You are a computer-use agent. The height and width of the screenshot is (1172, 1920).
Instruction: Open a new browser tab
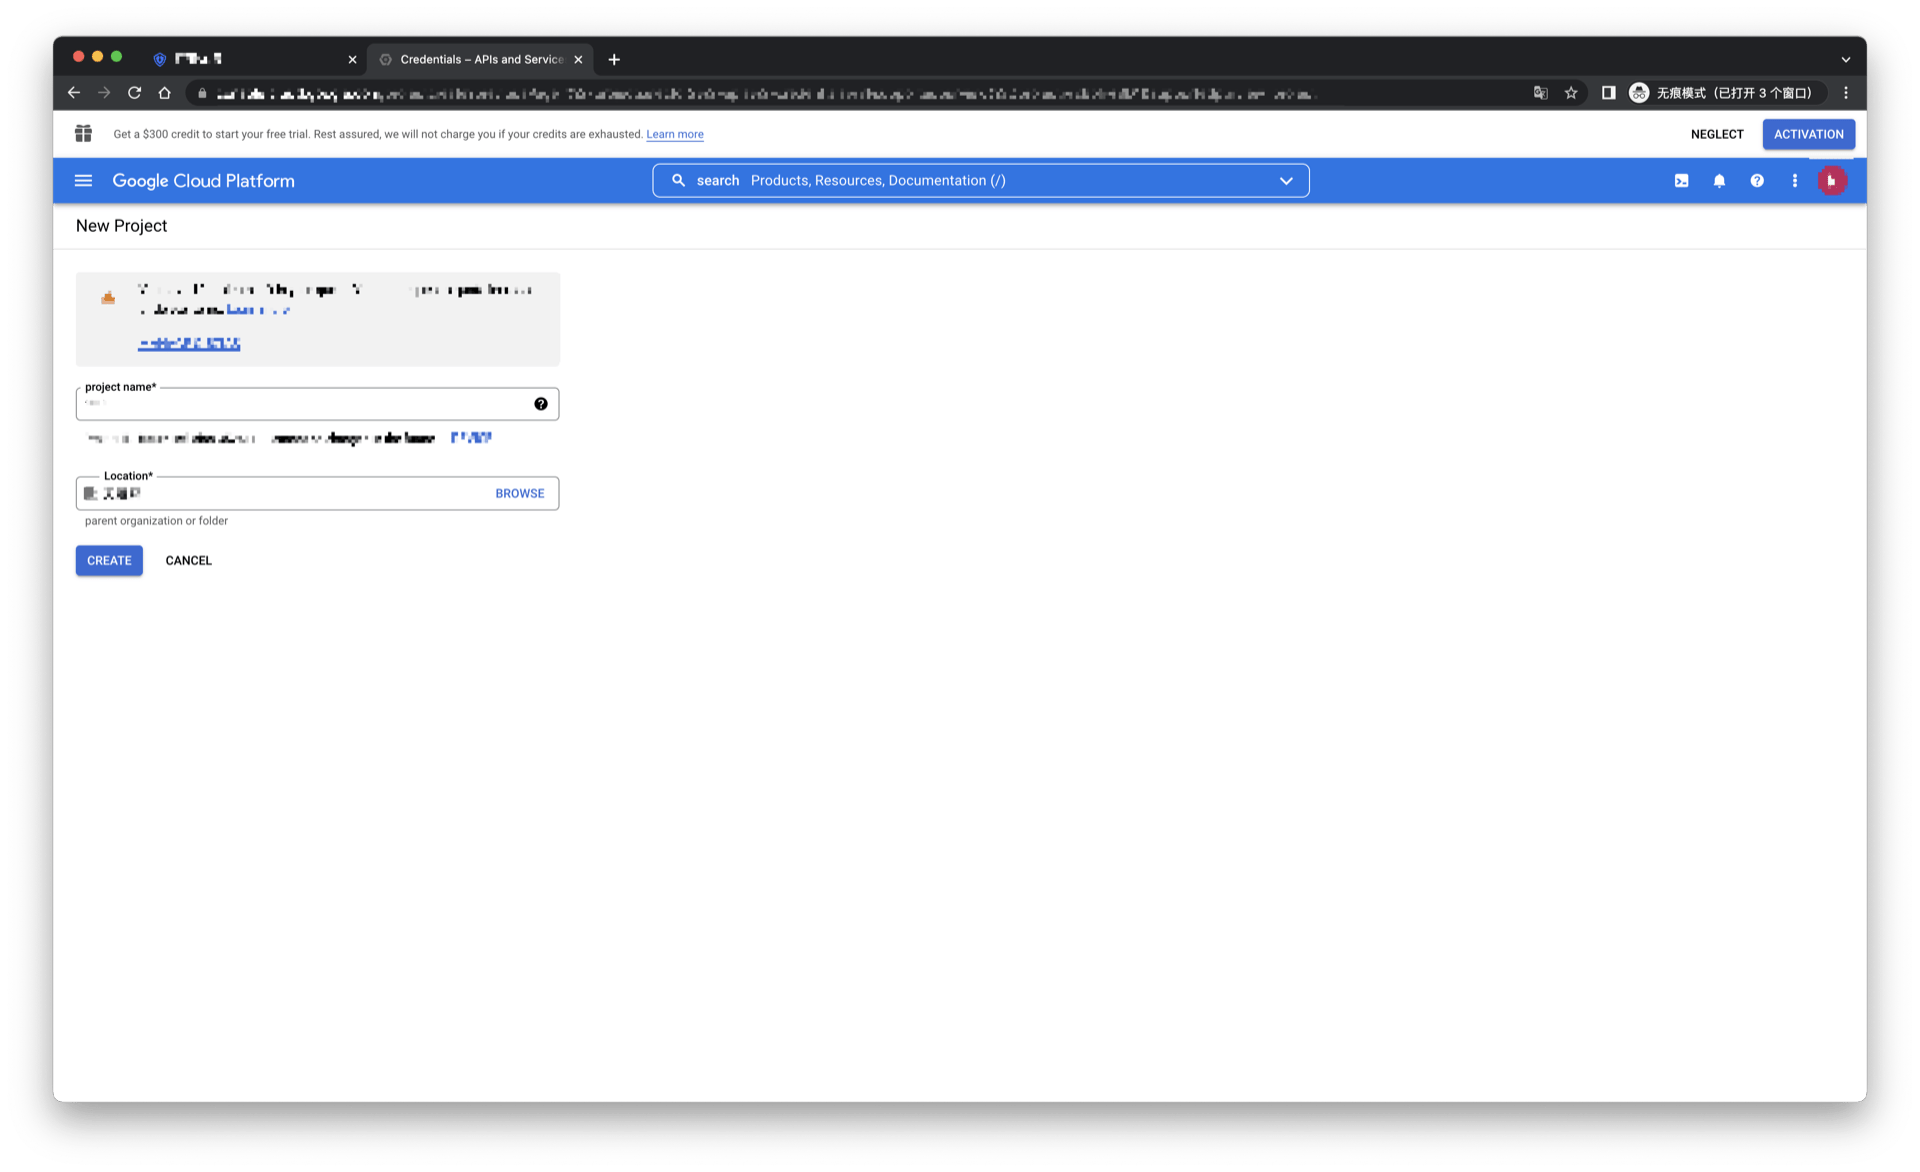click(x=614, y=59)
